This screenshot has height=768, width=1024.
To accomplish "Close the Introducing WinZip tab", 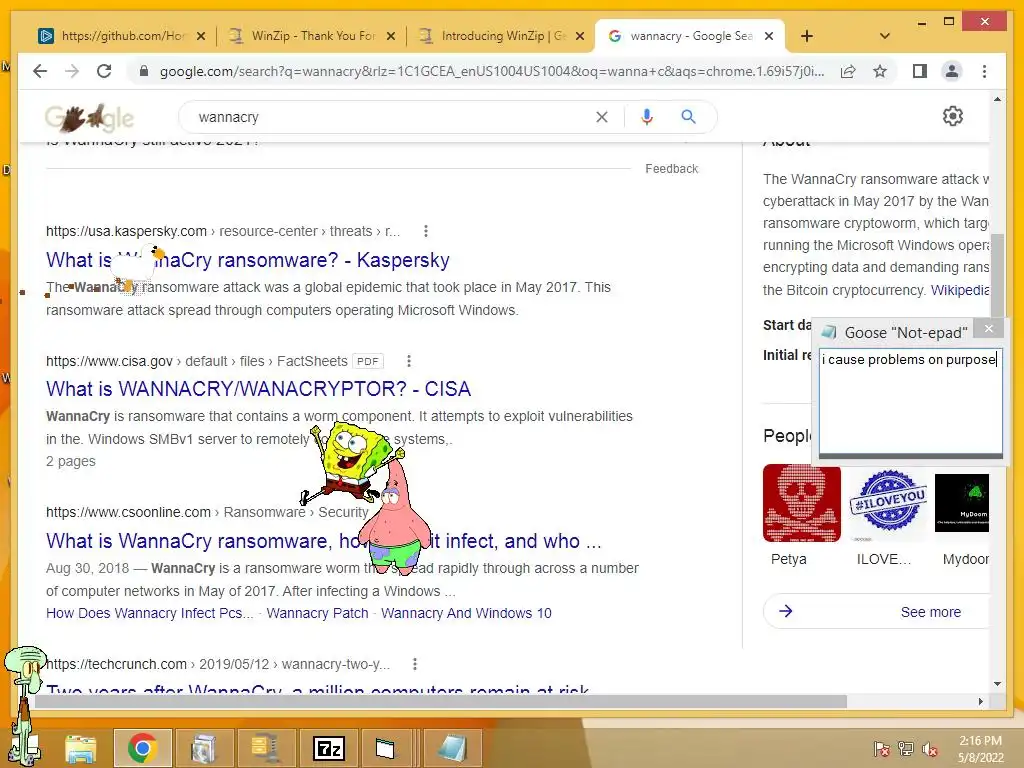I will [580, 36].
